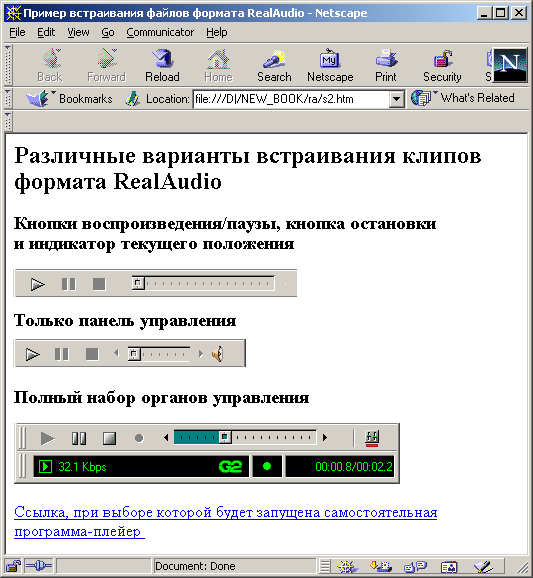This screenshot has height=578, width=533.
Task: Click rewind arrow in full-controls player
Action: pyautogui.click(x=166, y=438)
